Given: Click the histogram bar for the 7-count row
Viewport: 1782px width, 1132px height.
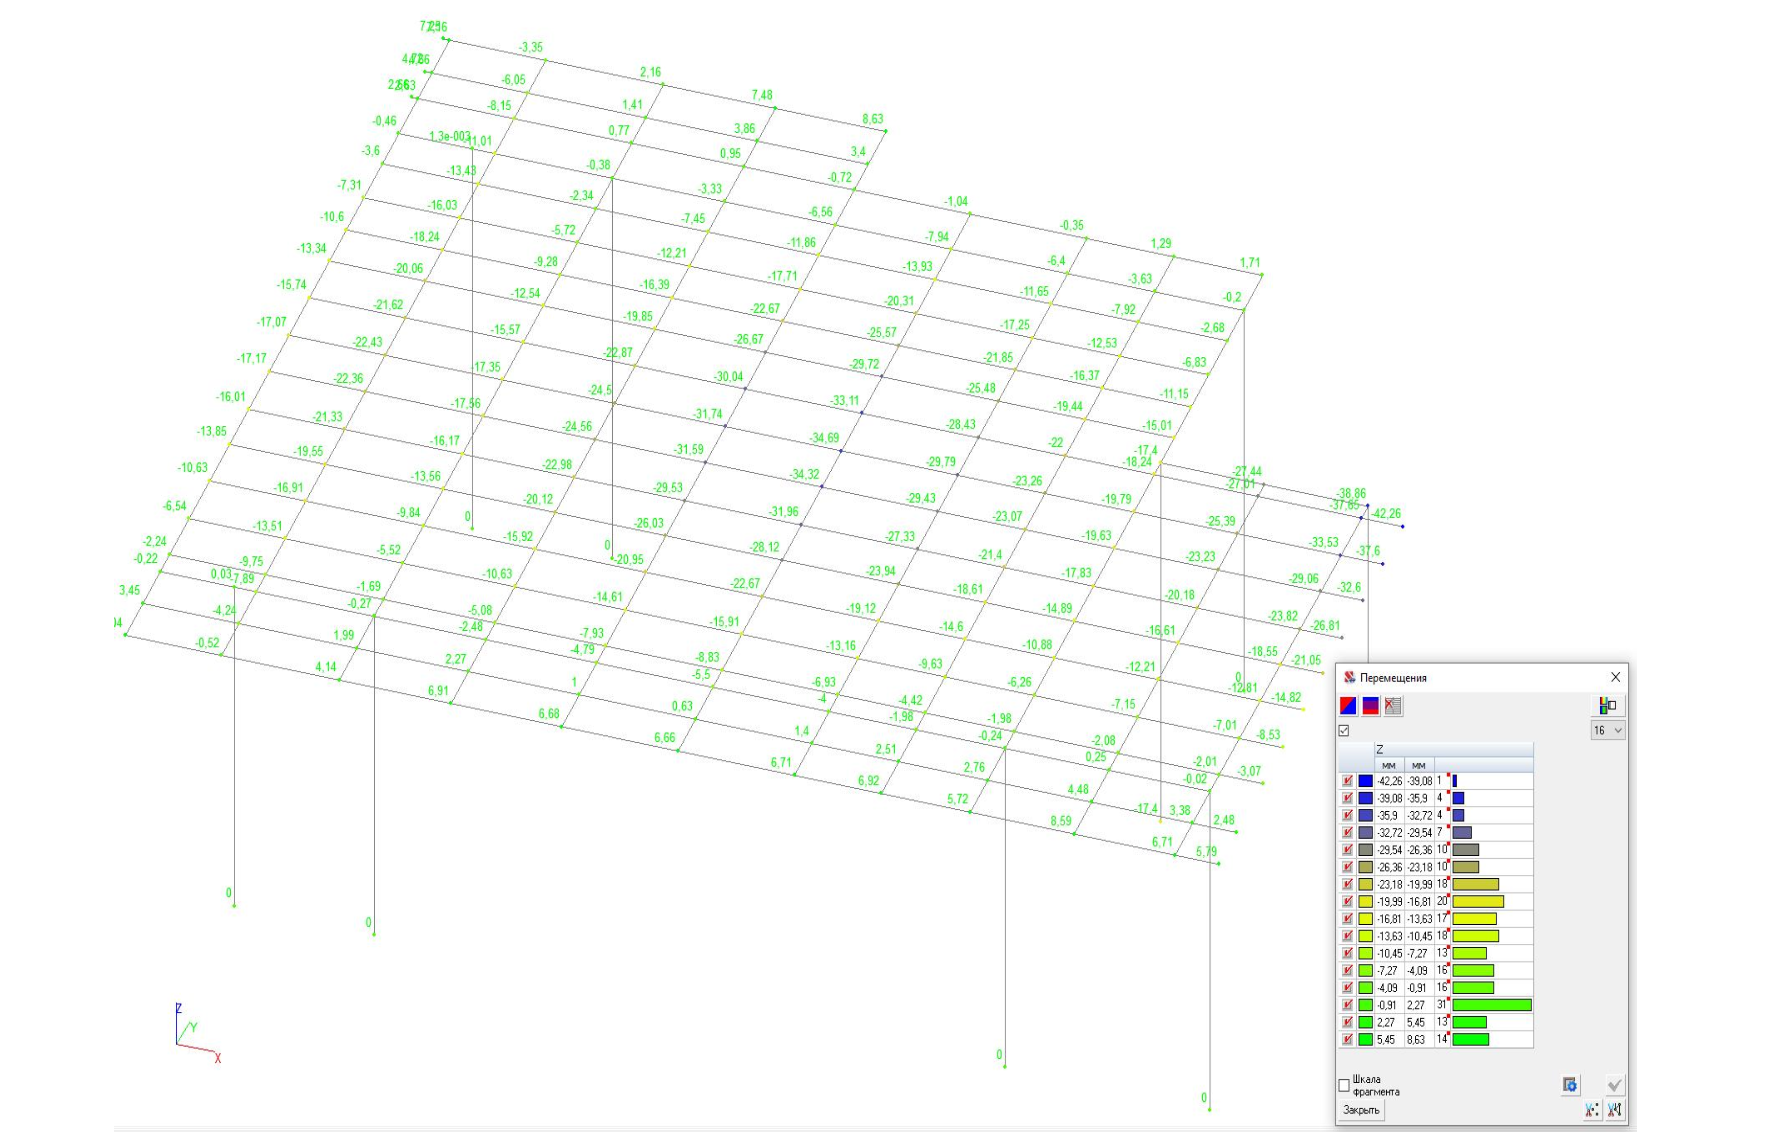Looking at the screenshot, I should click(x=1462, y=833).
